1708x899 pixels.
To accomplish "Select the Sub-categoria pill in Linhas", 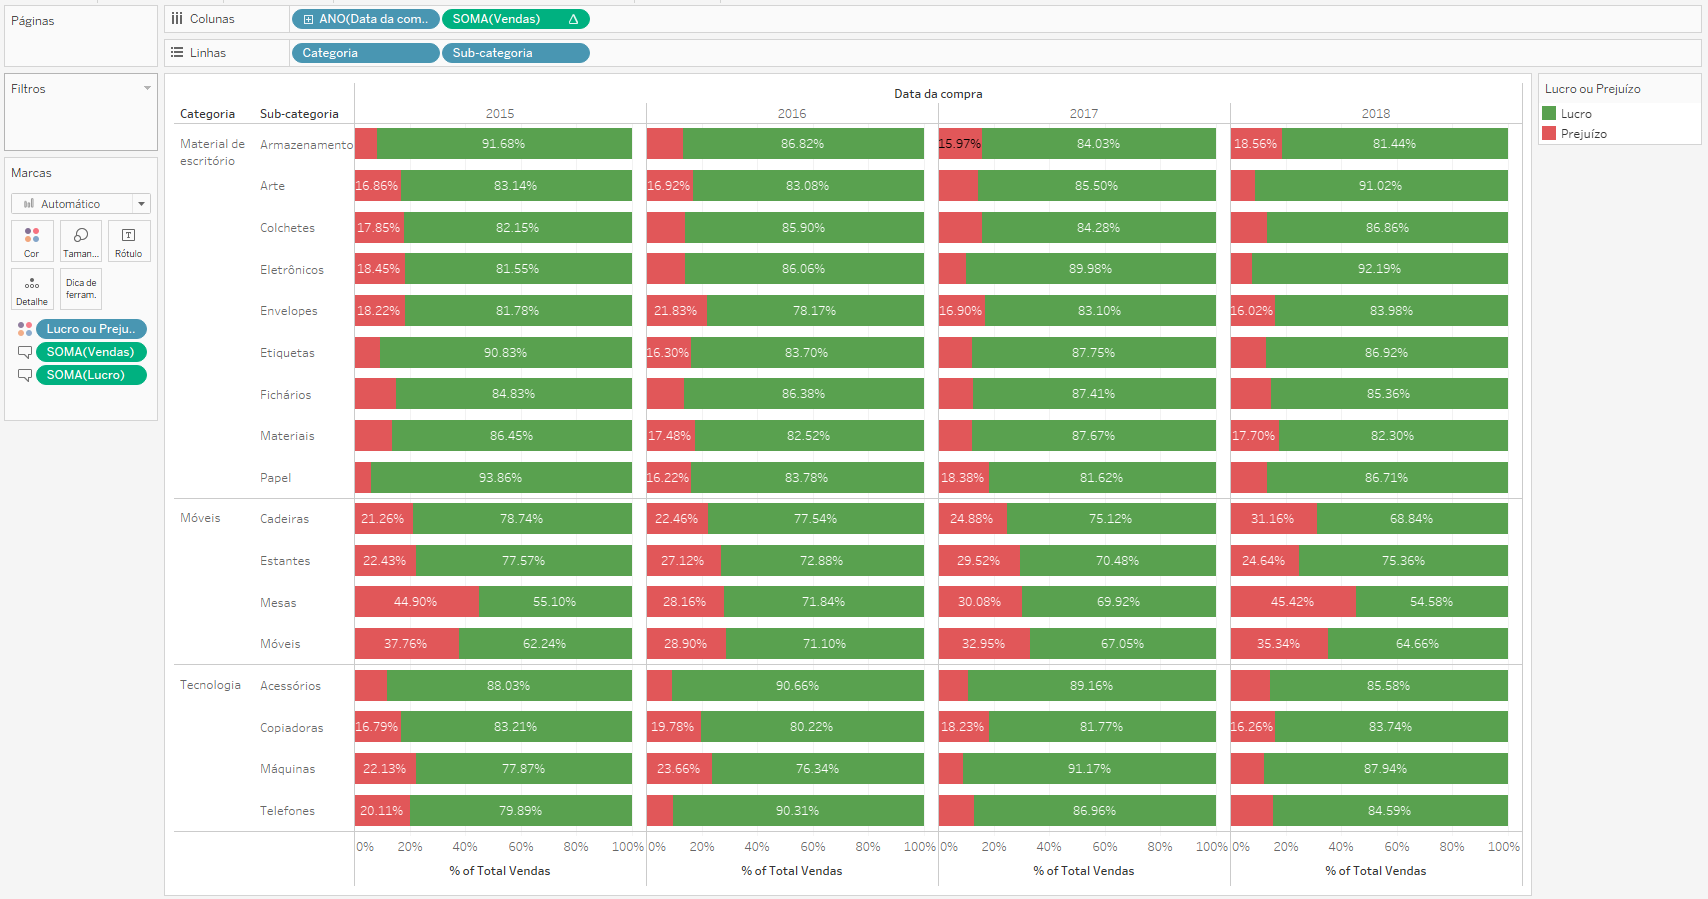I will tap(516, 53).
